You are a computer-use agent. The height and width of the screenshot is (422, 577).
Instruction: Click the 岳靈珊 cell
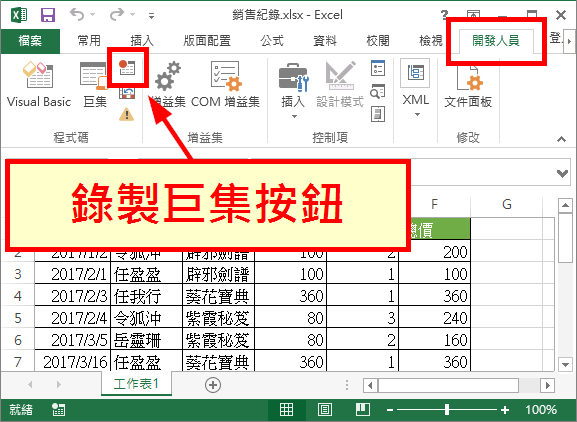tap(146, 340)
